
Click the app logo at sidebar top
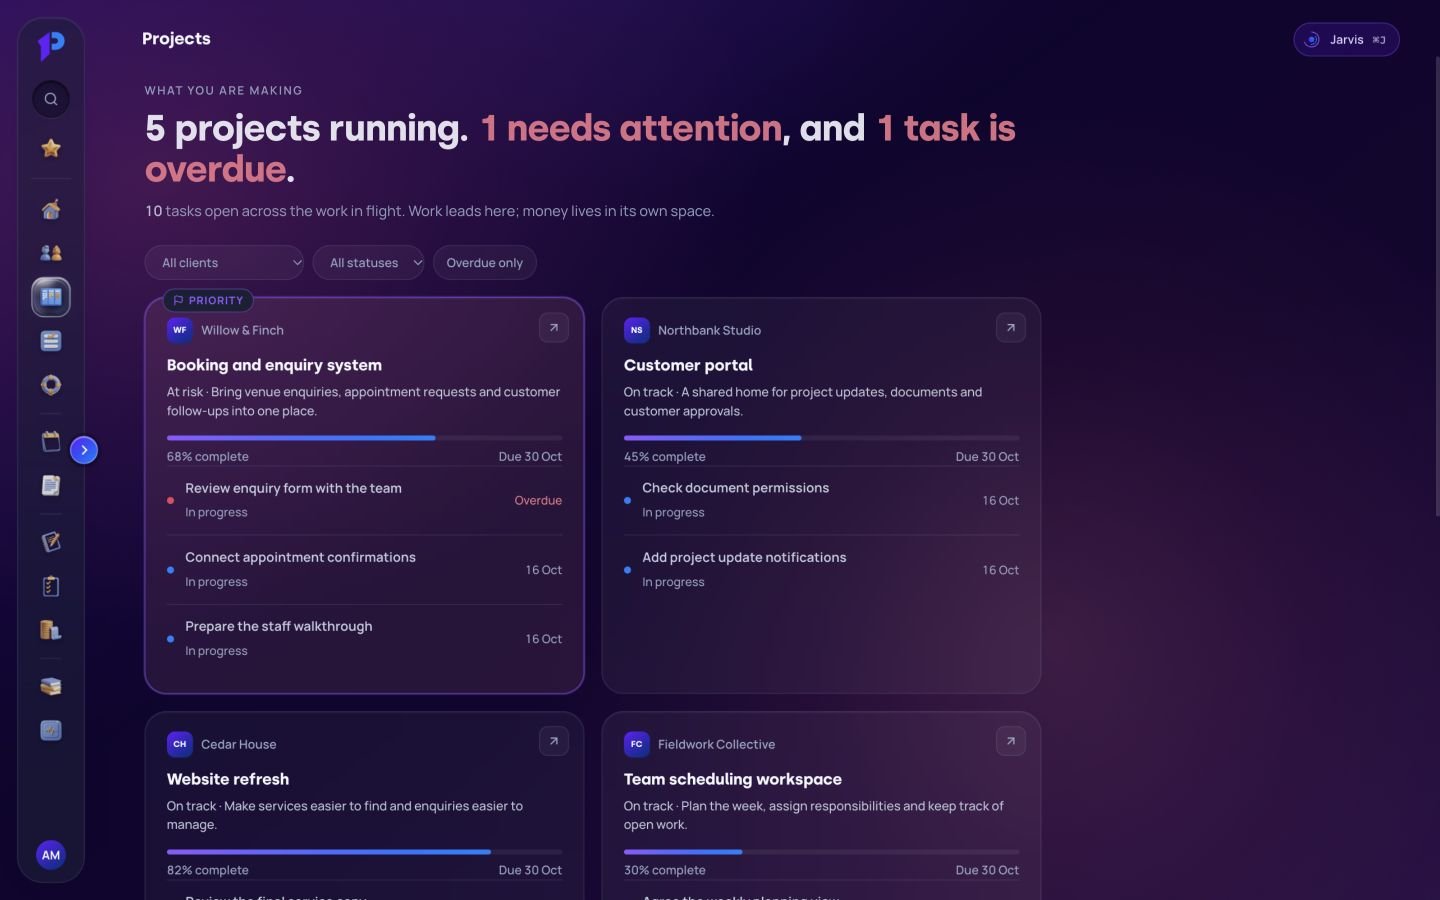[51, 44]
